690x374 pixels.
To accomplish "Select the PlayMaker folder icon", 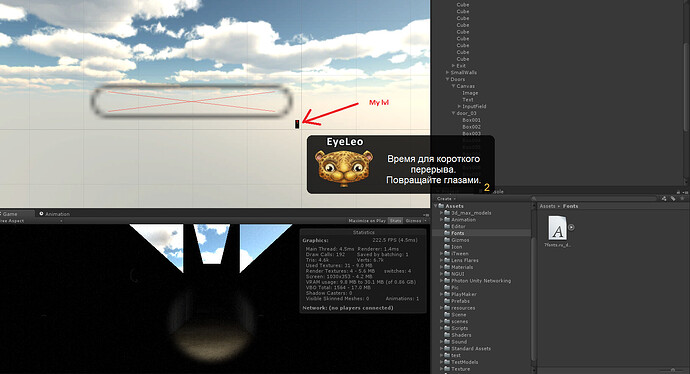I will tap(447, 294).
